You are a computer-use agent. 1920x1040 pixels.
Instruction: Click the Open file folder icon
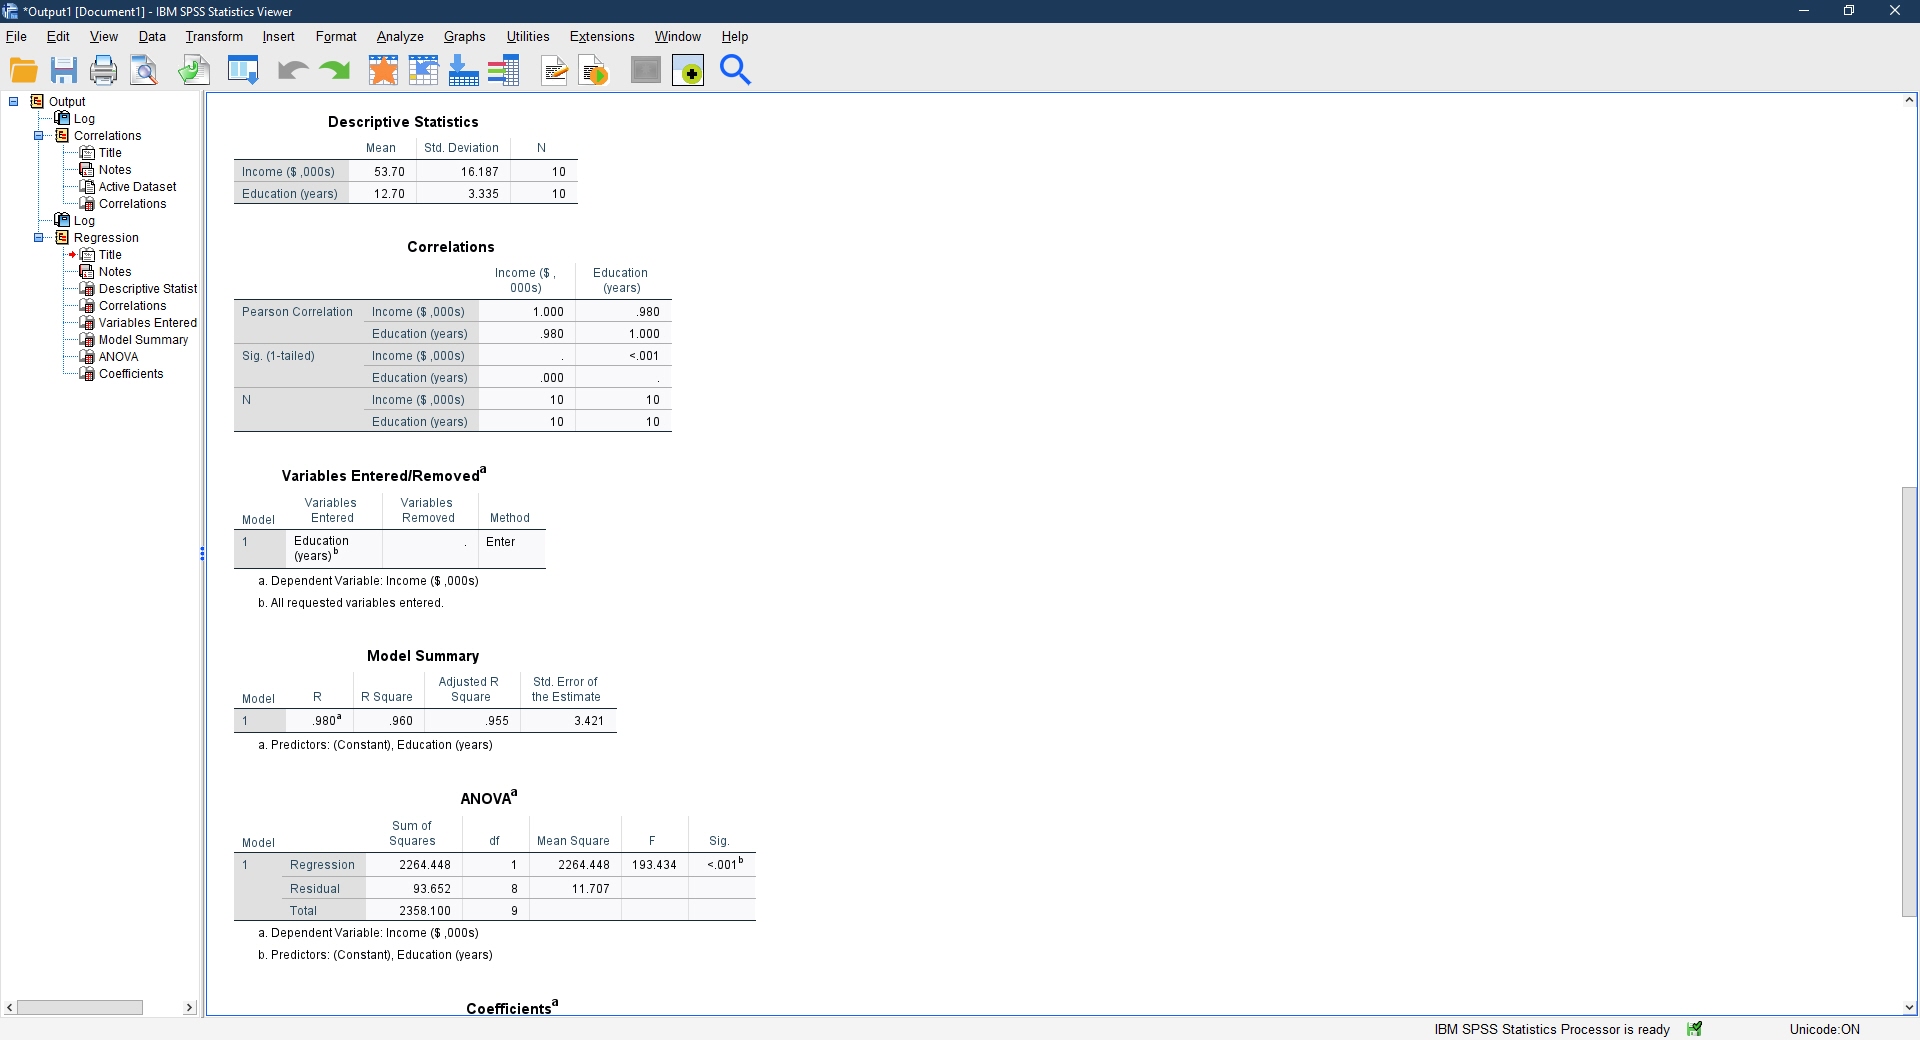[x=23, y=70]
